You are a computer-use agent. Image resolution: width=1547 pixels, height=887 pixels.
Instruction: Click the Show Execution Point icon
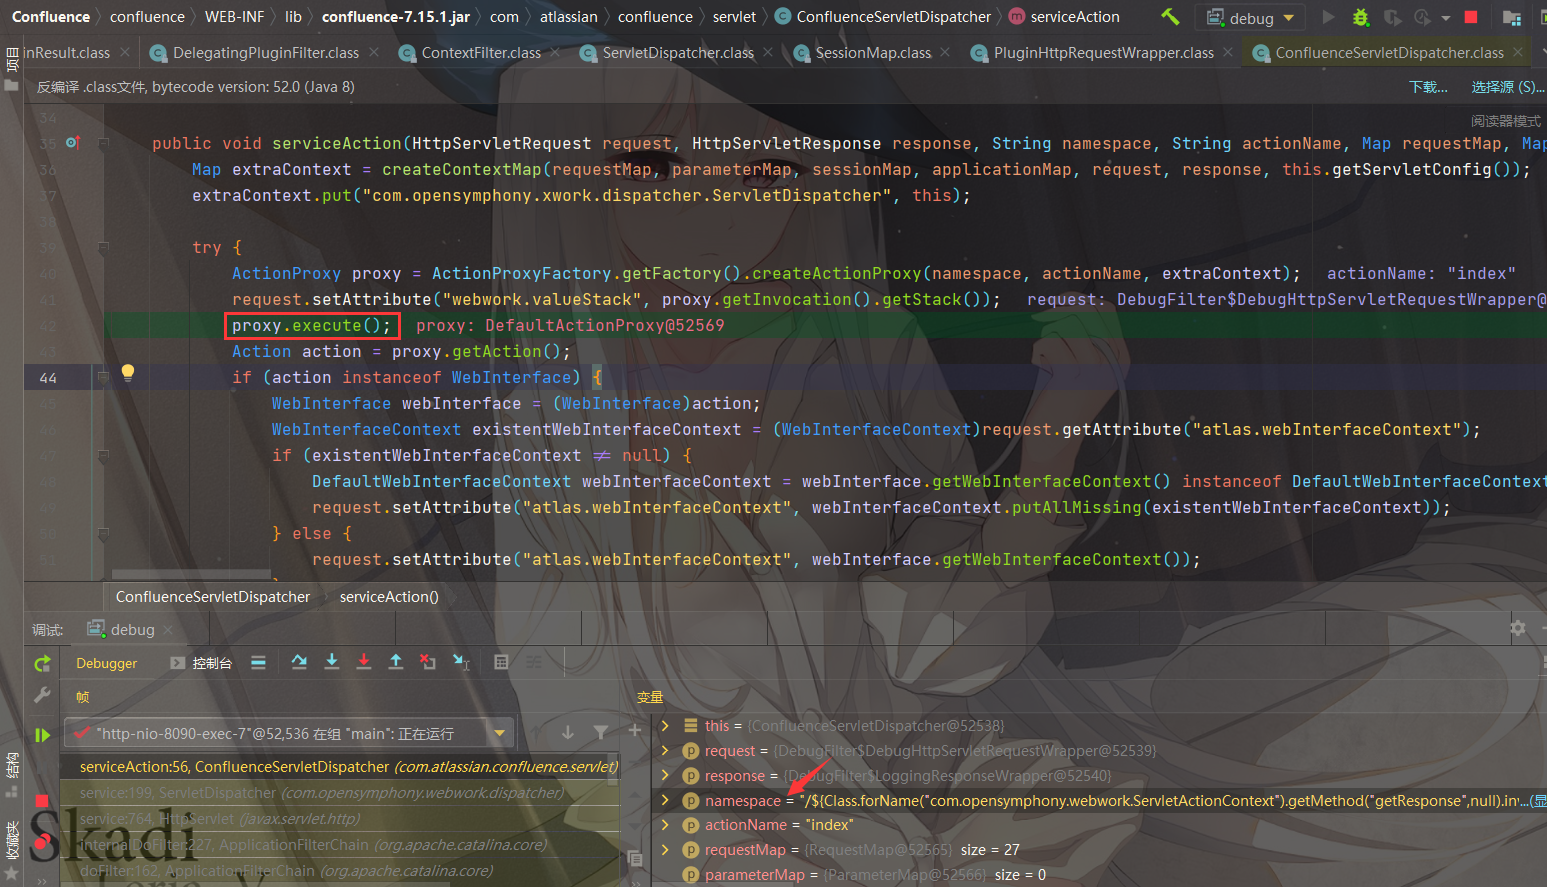pyautogui.click(x=258, y=662)
